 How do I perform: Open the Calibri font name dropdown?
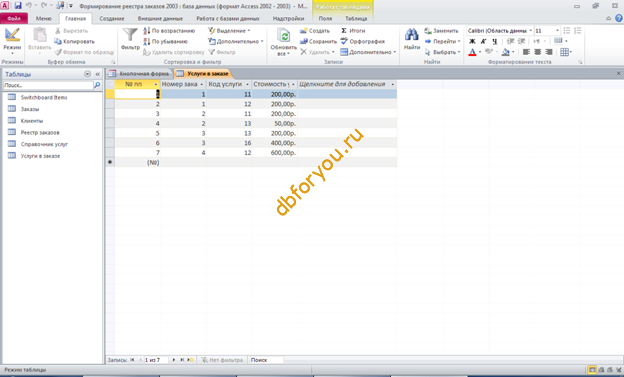[x=530, y=31]
